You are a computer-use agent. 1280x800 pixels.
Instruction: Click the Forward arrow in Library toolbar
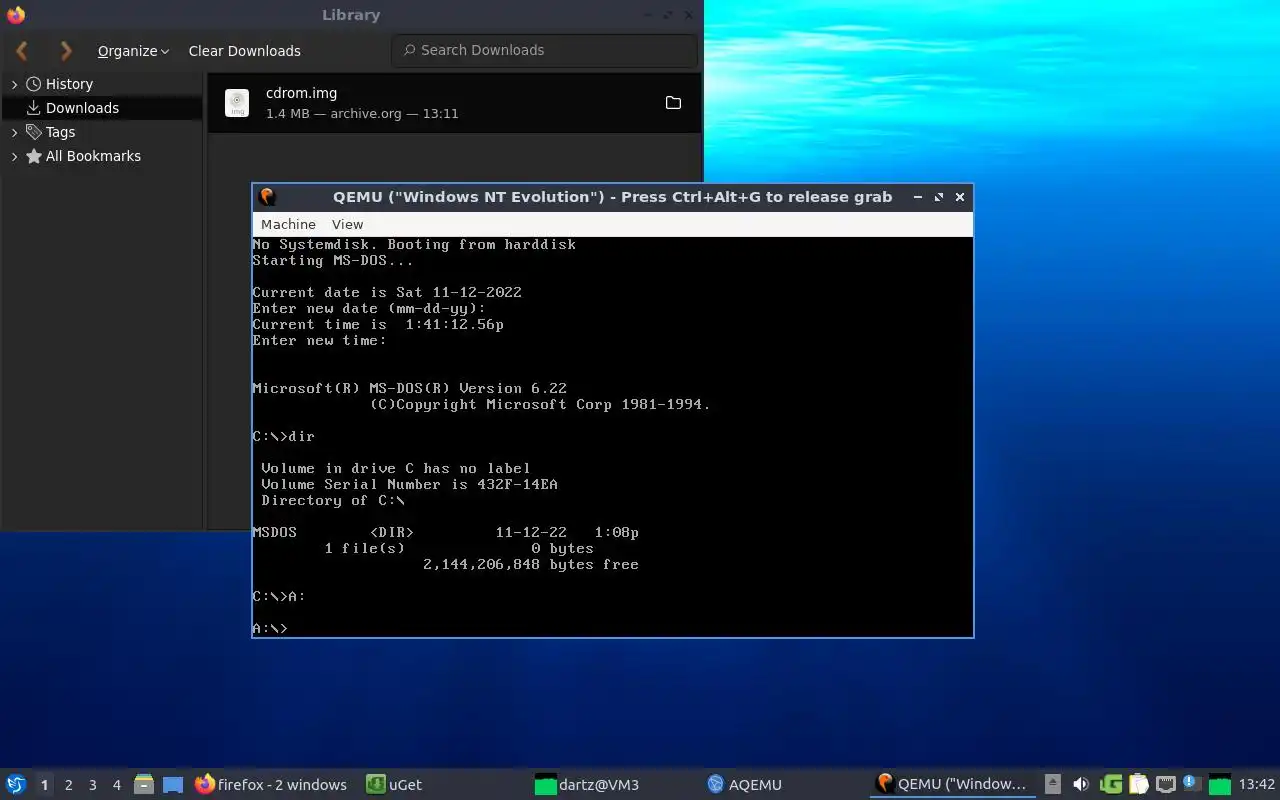tap(66, 50)
